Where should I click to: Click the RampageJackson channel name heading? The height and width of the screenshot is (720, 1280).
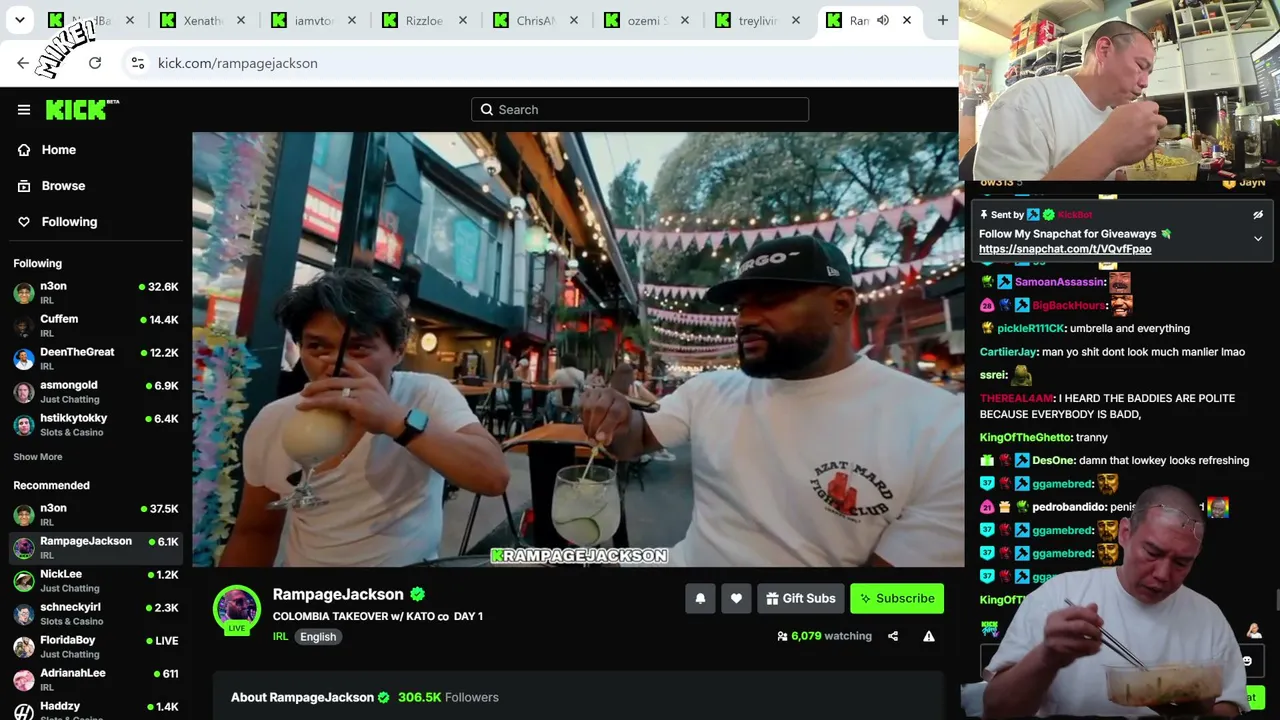338,594
